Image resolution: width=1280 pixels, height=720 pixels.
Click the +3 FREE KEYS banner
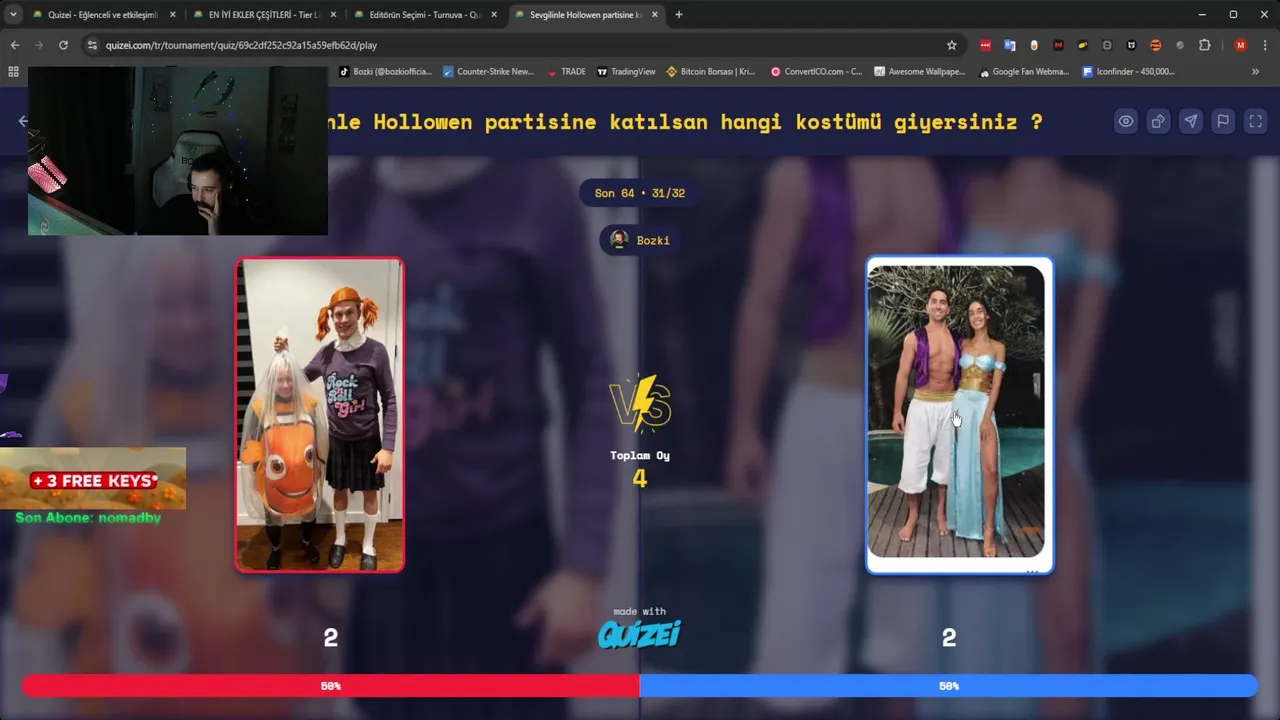[x=93, y=480]
